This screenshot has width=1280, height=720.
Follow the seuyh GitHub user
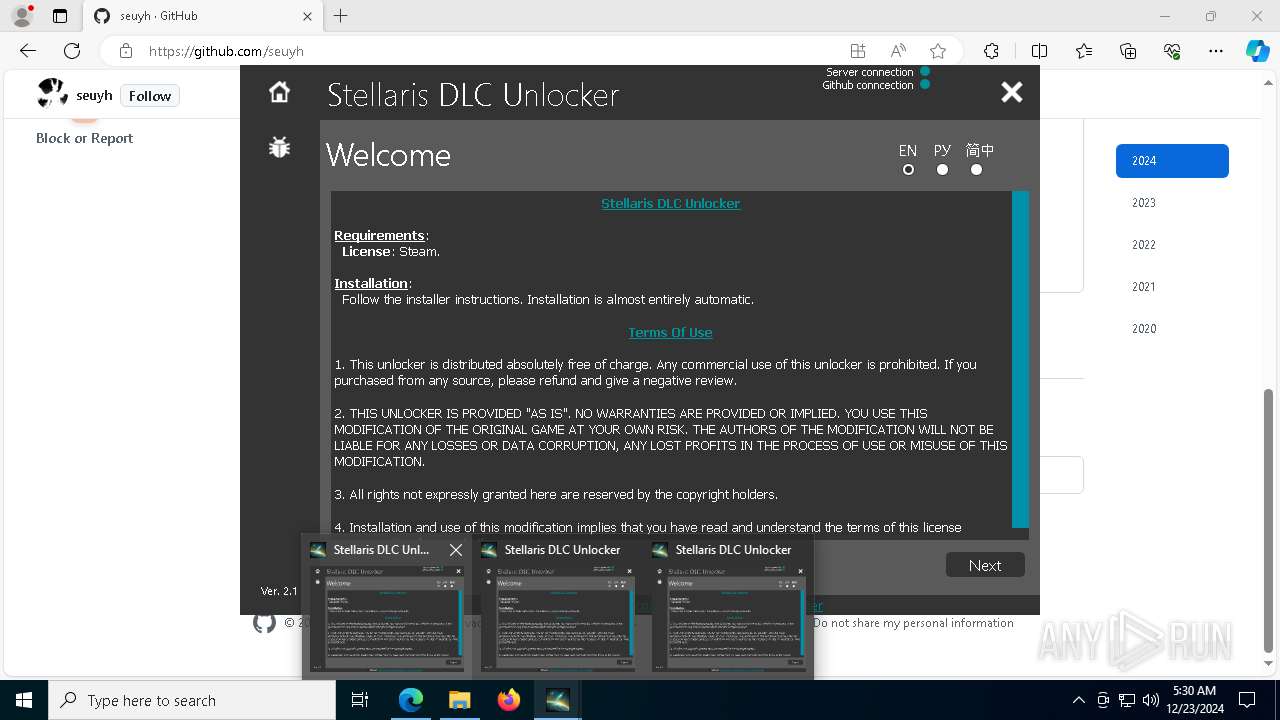click(150, 96)
